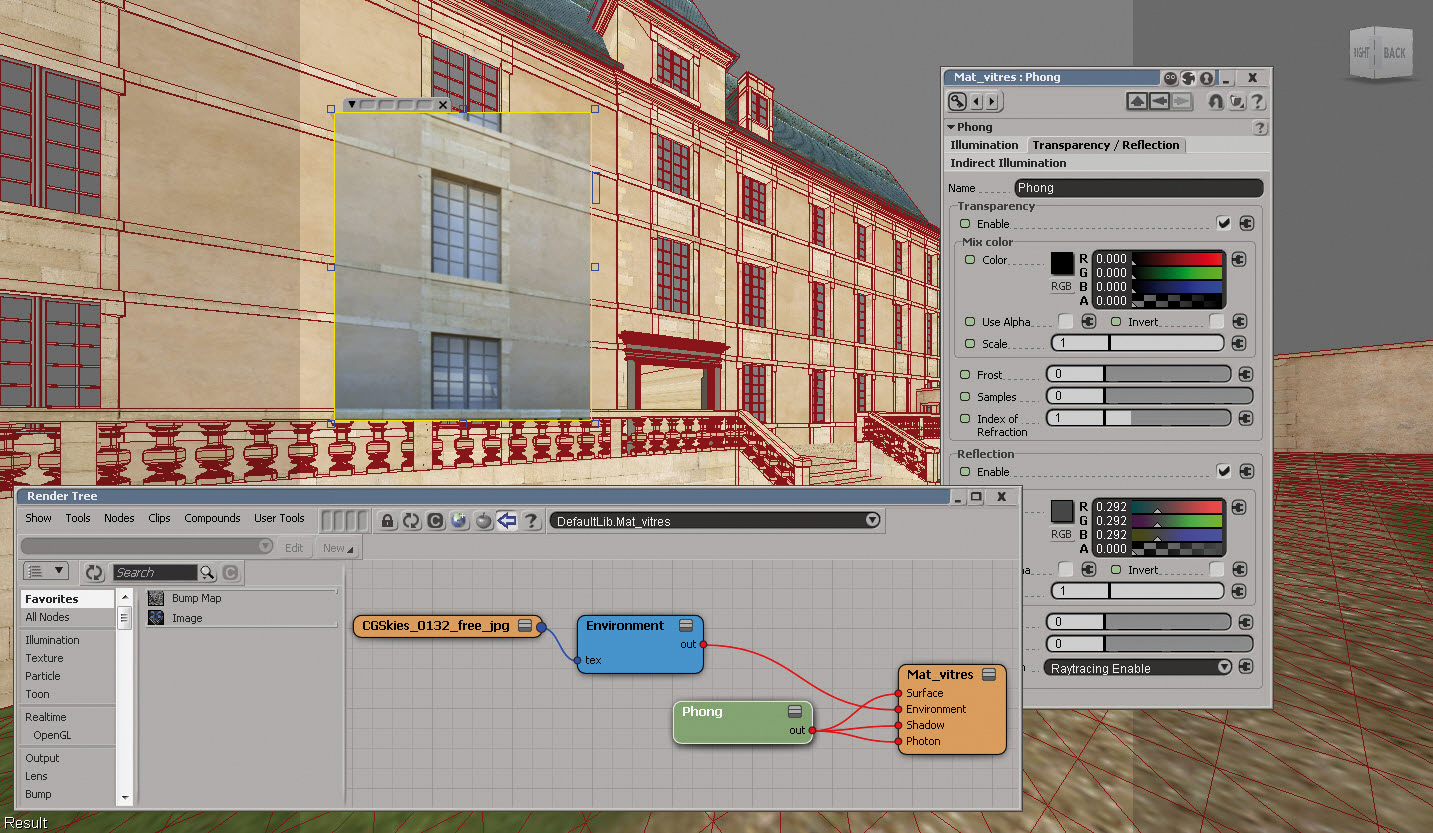The width and height of the screenshot is (1433, 833).
Task: Click the blue left arrow icon in Render Tree
Action: click(x=507, y=520)
